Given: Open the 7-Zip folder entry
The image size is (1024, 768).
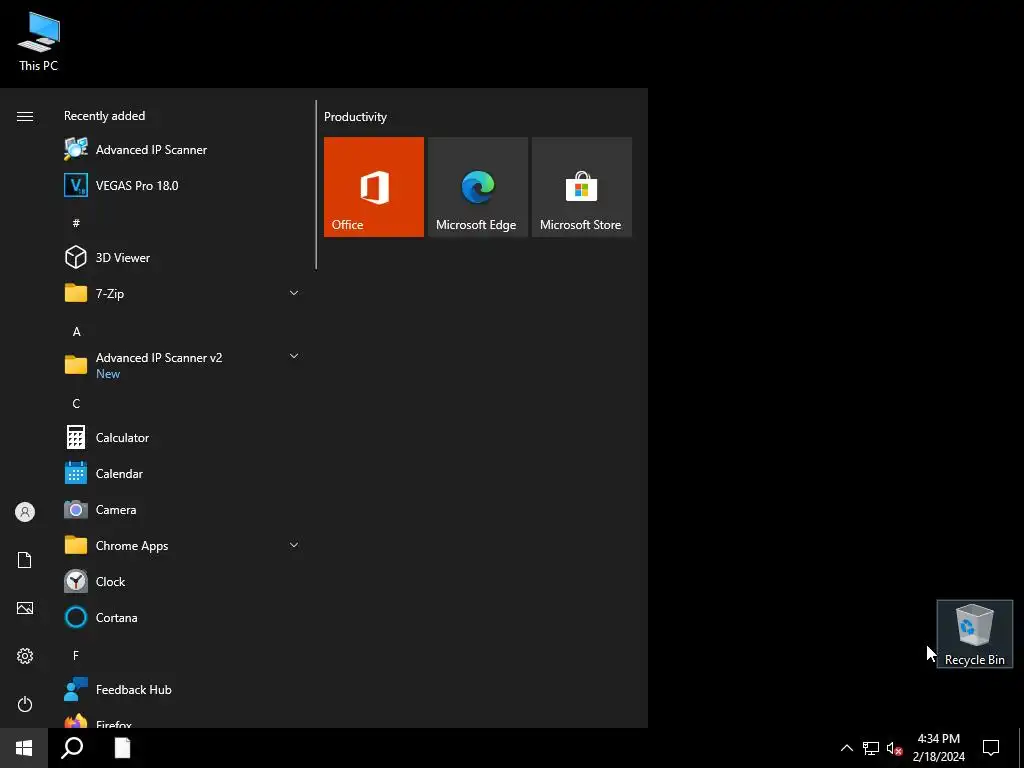Looking at the screenshot, I should (182, 293).
